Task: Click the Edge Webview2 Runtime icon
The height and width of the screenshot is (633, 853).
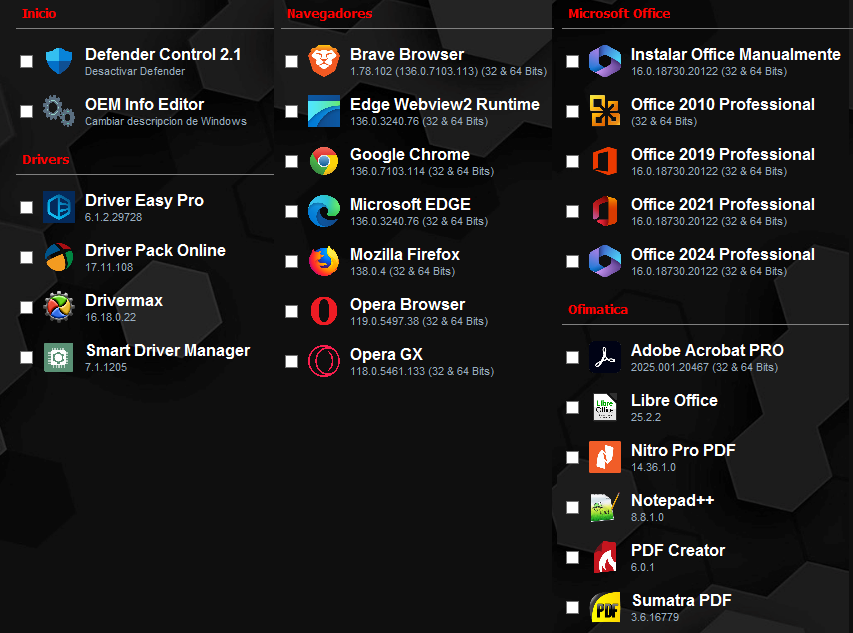Action: click(324, 111)
